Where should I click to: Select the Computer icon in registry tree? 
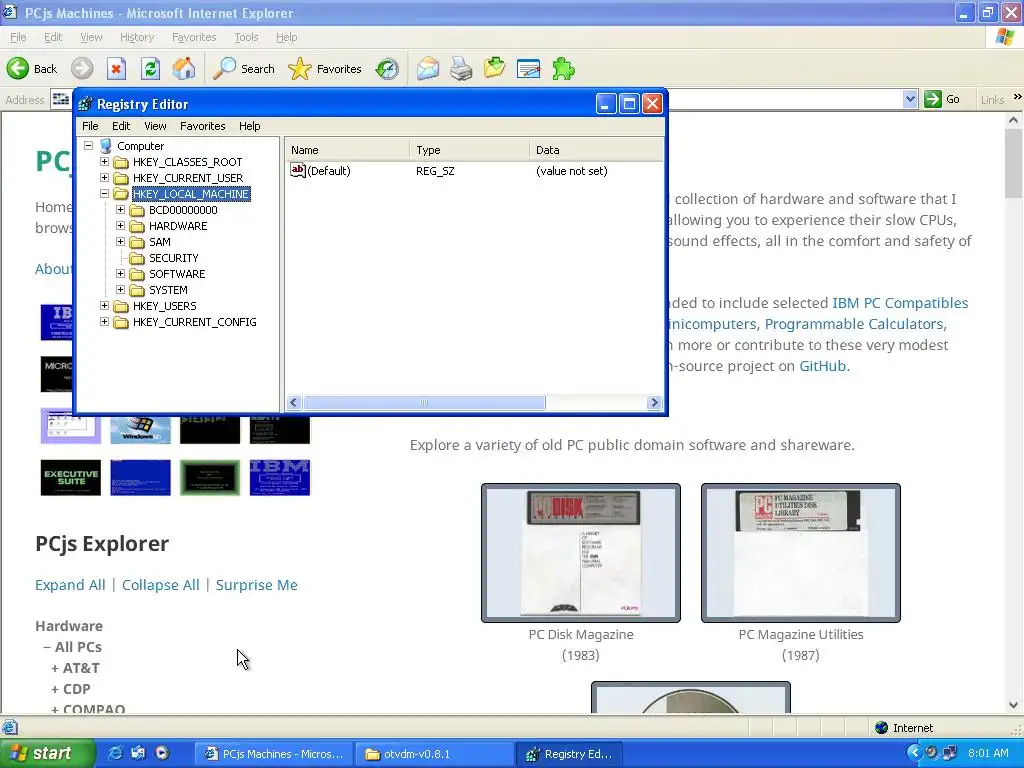click(x=106, y=146)
